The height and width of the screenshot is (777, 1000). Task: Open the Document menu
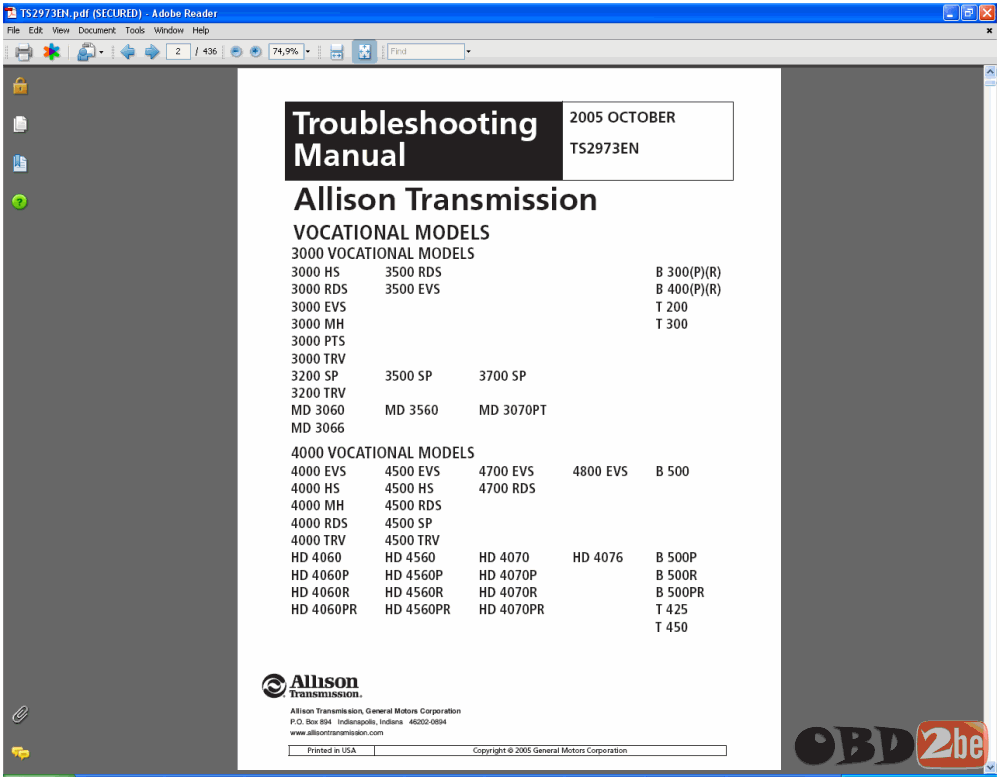(x=97, y=30)
